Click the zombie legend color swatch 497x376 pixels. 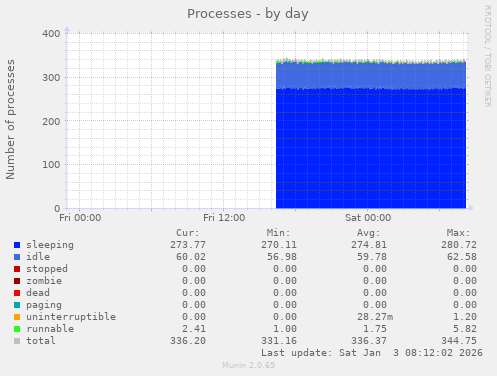[17, 281]
